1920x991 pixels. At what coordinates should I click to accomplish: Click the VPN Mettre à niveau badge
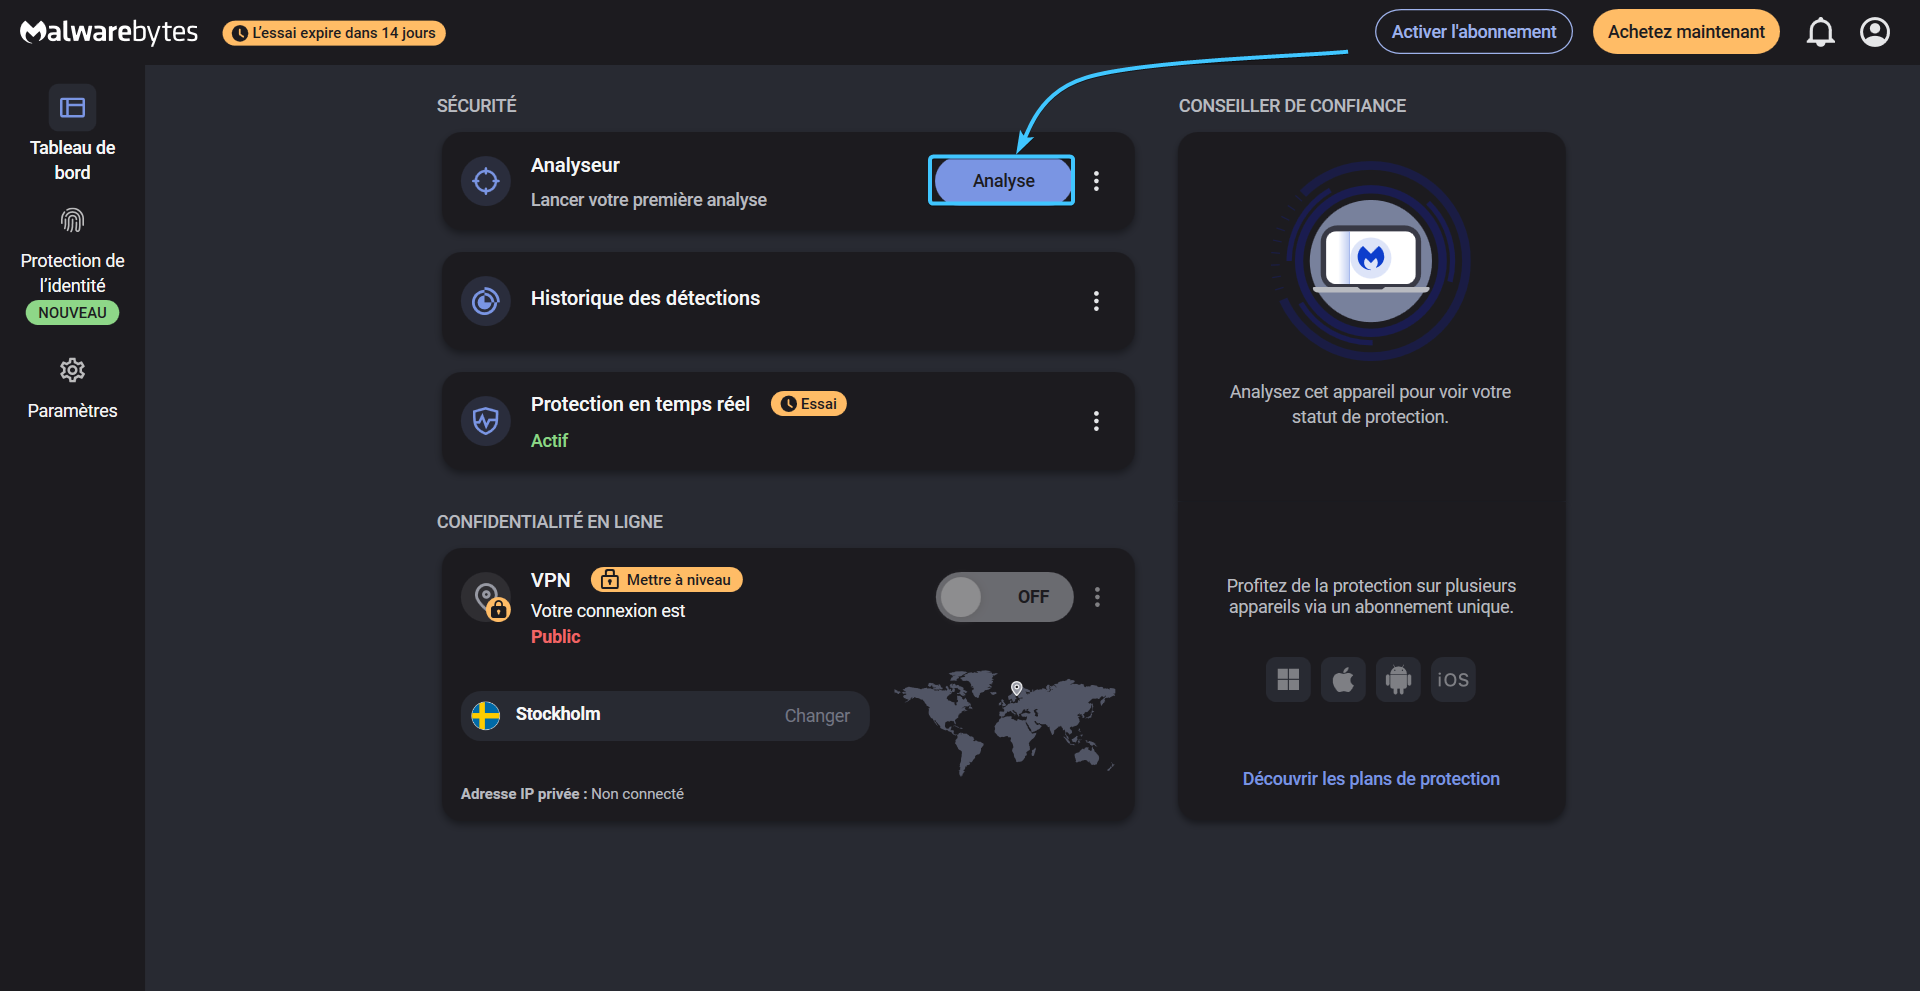coord(667,580)
